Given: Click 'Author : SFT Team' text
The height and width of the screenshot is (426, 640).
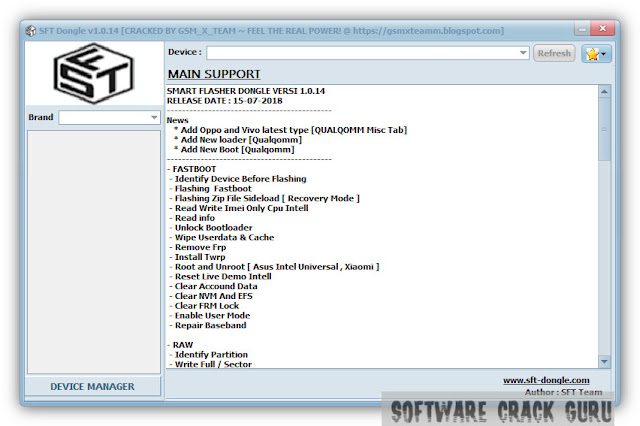Looking at the screenshot, I should coord(563,392).
